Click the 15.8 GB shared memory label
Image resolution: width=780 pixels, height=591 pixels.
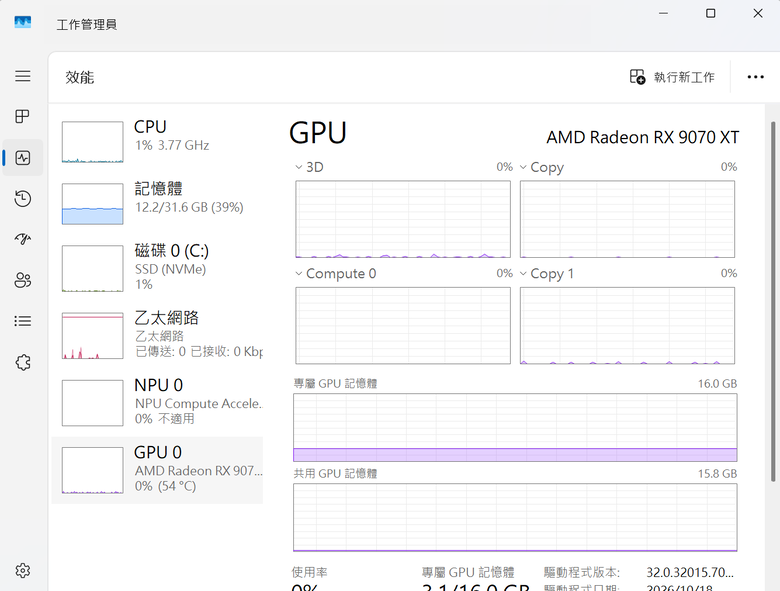point(717,474)
